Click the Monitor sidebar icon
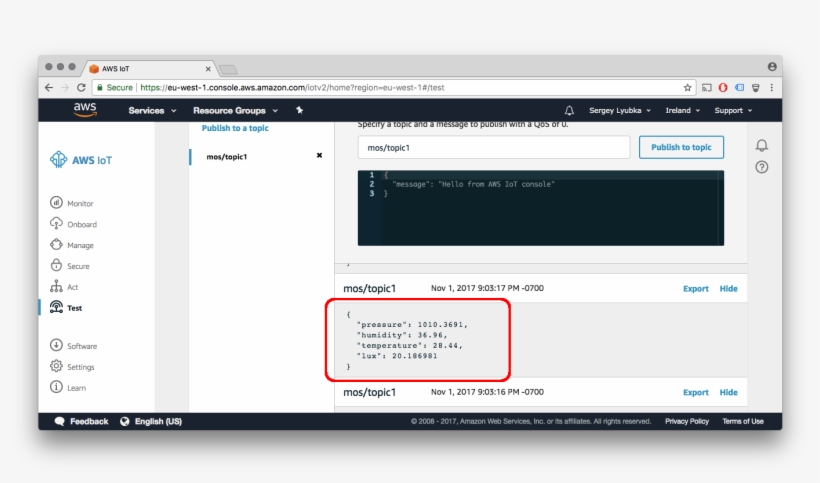The width and height of the screenshot is (820, 483). pyautogui.click(x=56, y=202)
